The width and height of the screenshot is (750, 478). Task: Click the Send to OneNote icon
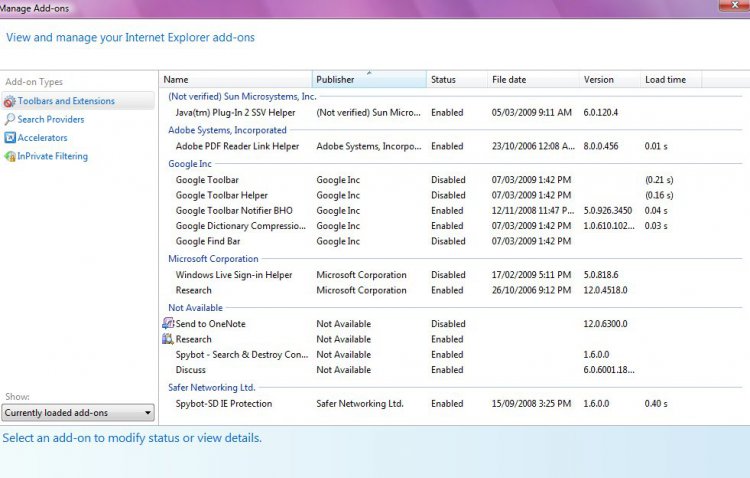168,323
